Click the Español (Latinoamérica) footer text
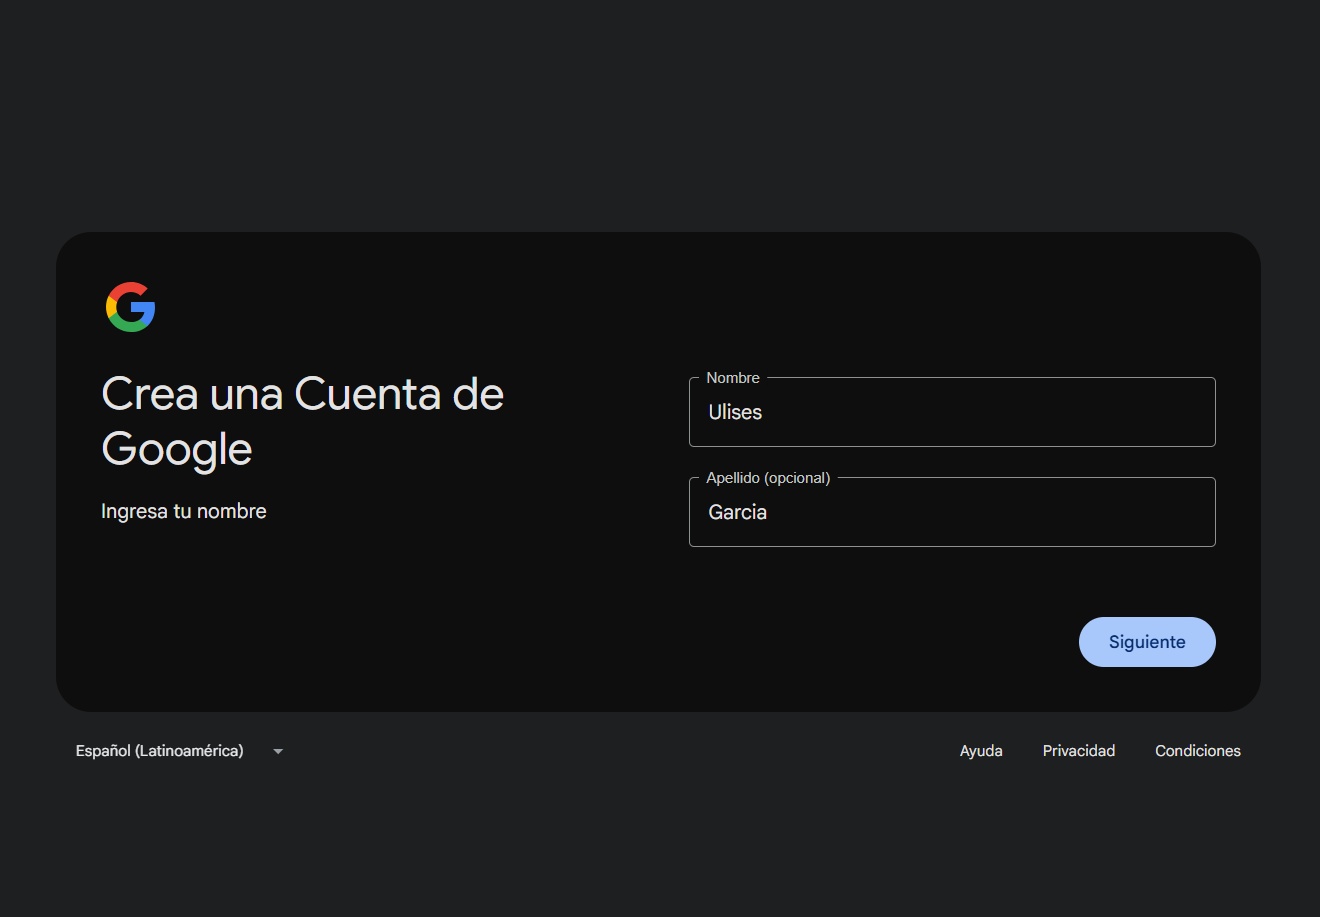This screenshot has width=1320, height=917. pos(160,751)
